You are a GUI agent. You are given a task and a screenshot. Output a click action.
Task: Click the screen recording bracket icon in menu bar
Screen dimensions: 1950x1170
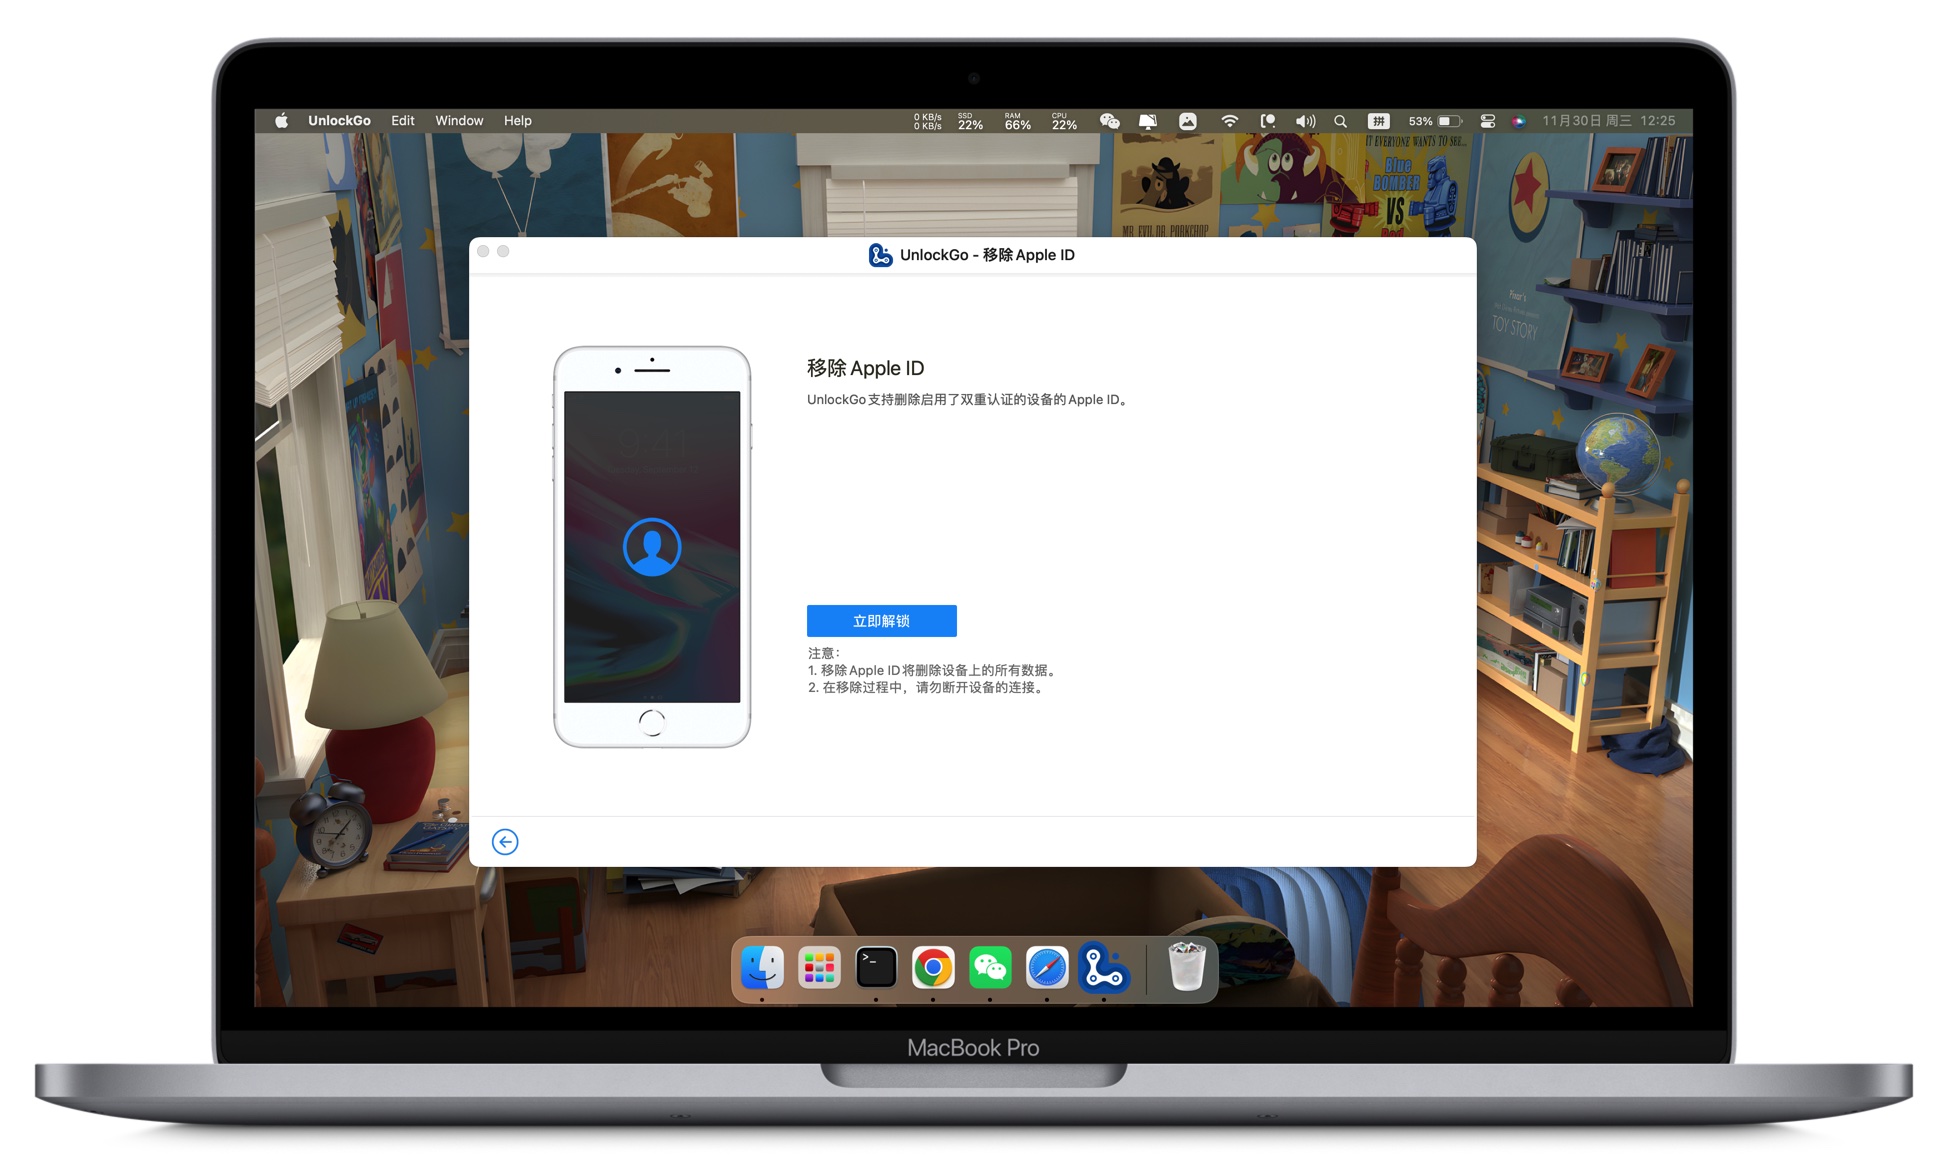coord(1267,121)
